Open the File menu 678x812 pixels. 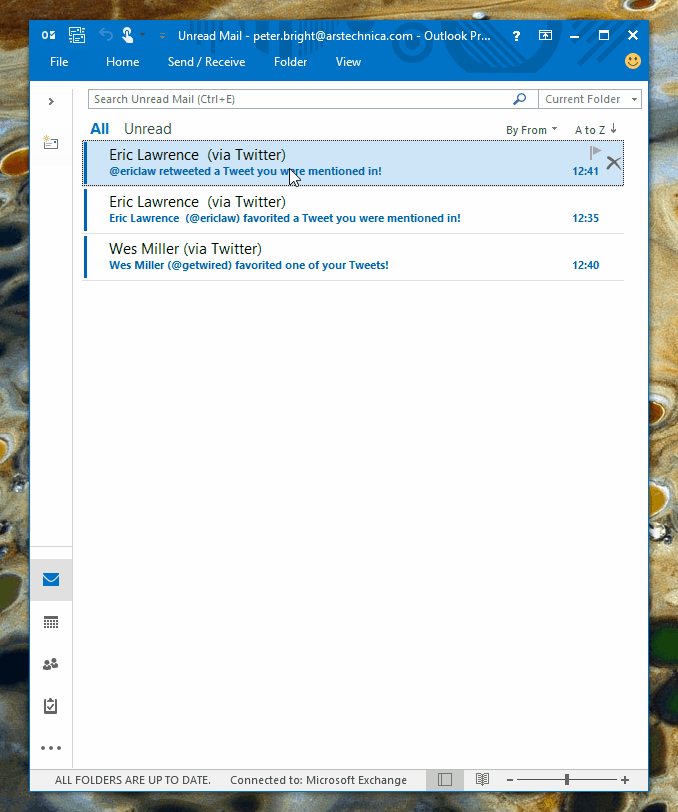click(x=59, y=62)
